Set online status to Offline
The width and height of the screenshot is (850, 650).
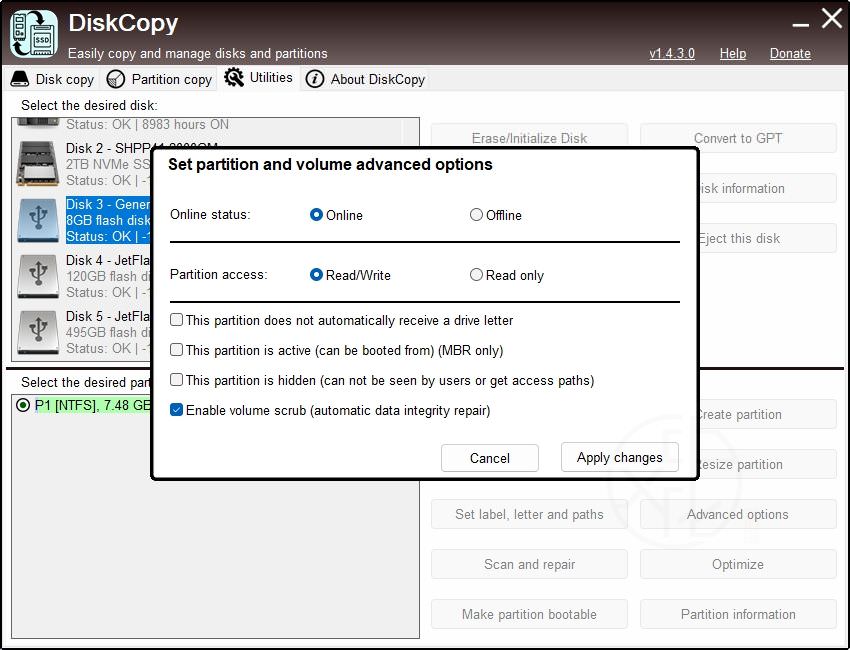[476, 215]
